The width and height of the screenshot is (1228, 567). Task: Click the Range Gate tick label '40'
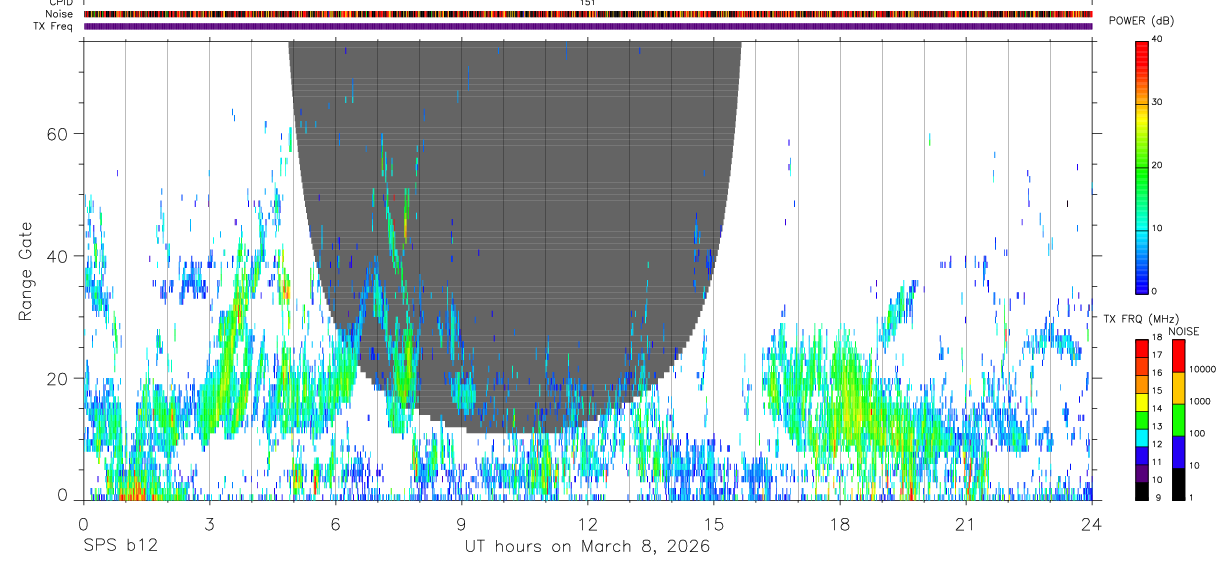click(x=57, y=256)
